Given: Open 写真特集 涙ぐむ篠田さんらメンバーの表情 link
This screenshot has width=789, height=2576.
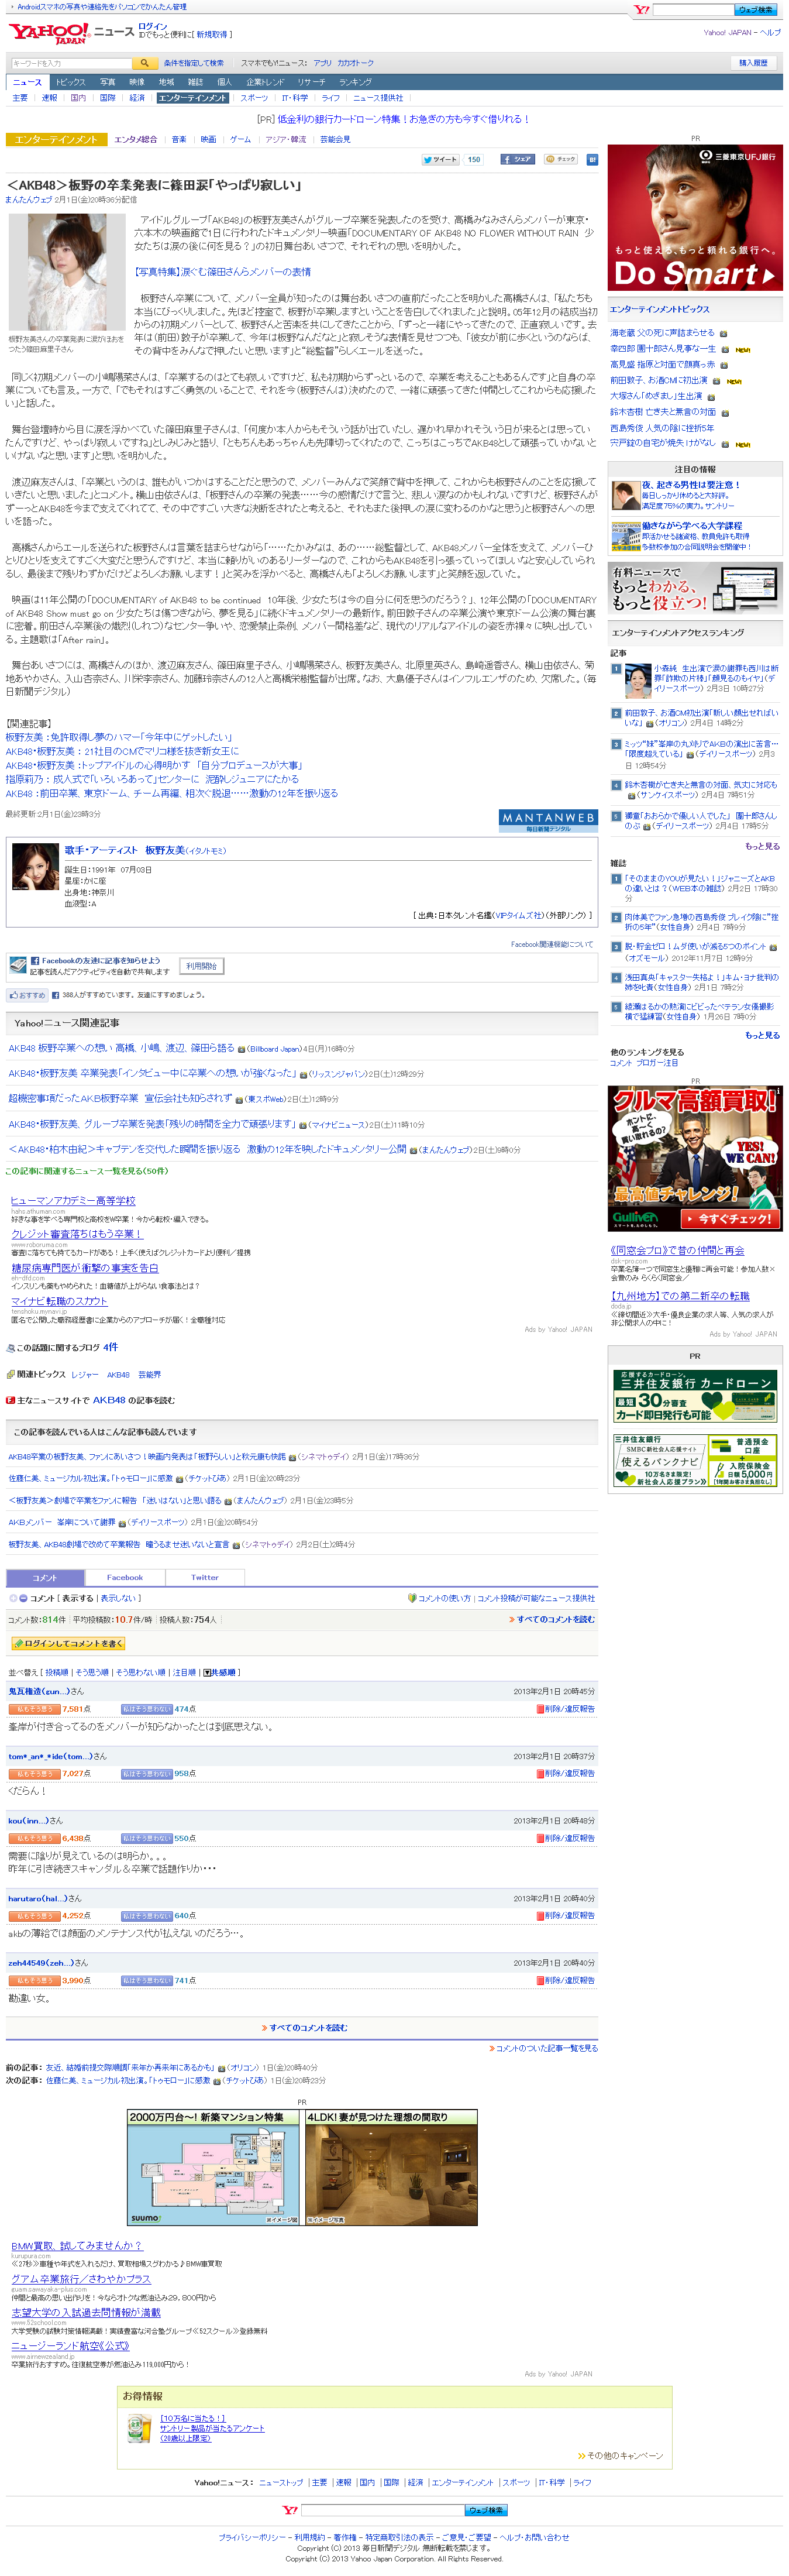Looking at the screenshot, I should pyautogui.click(x=222, y=271).
